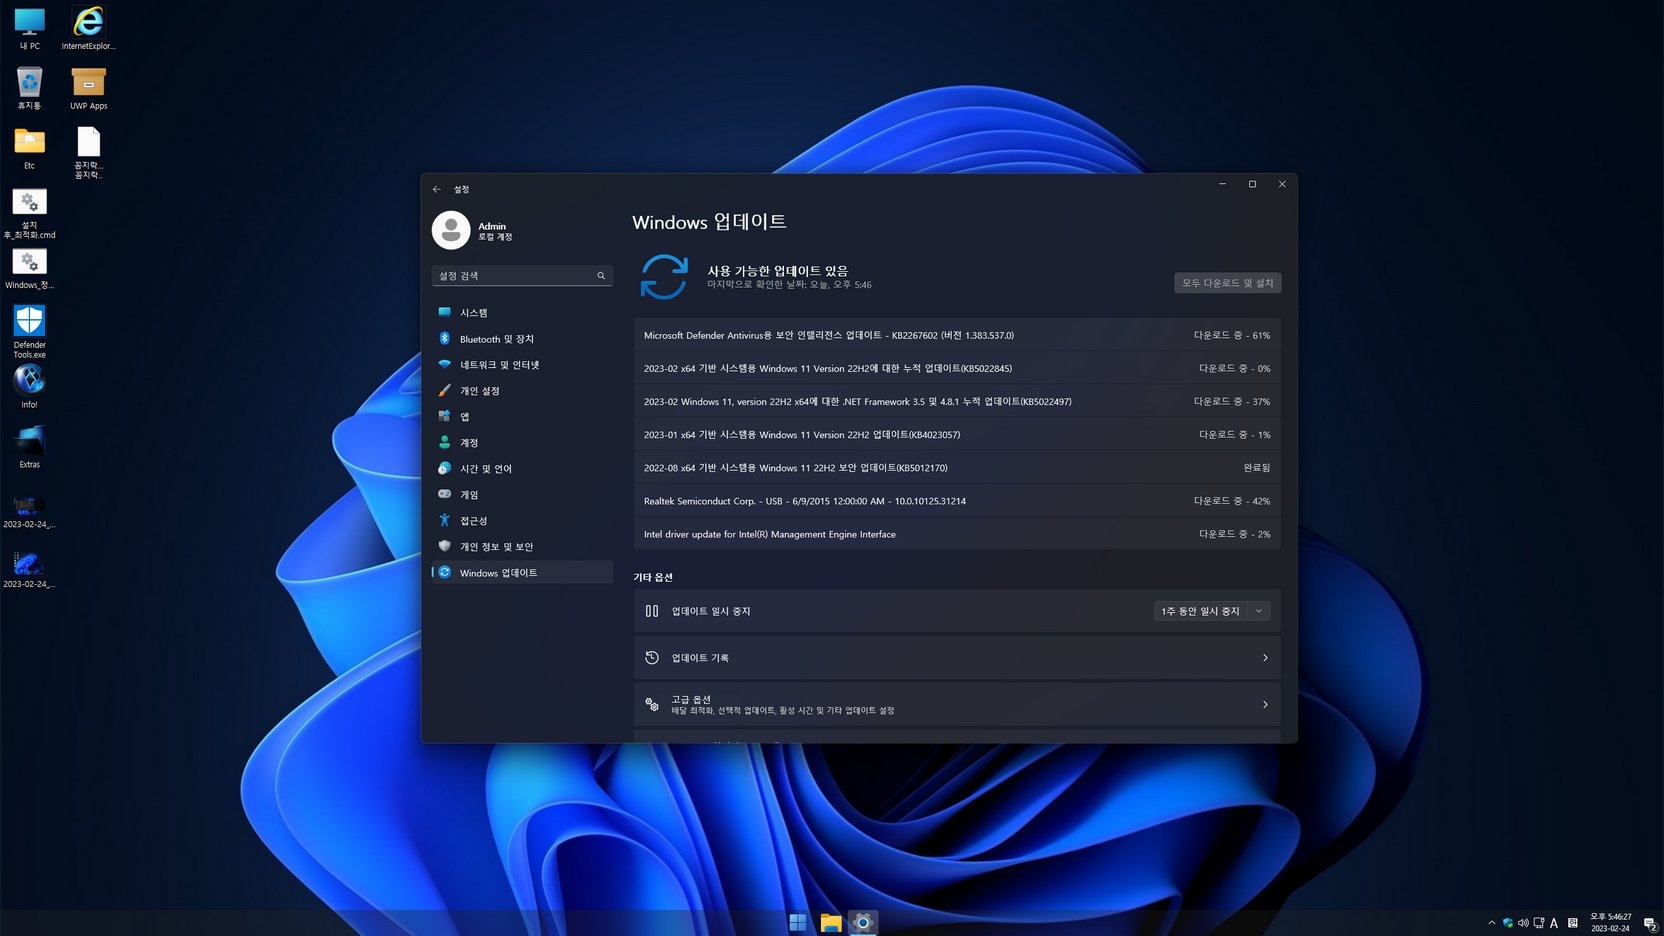Open the 접근성 settings category
The width and height of the screenshot is (1664, 936).
tap(522, 521)
